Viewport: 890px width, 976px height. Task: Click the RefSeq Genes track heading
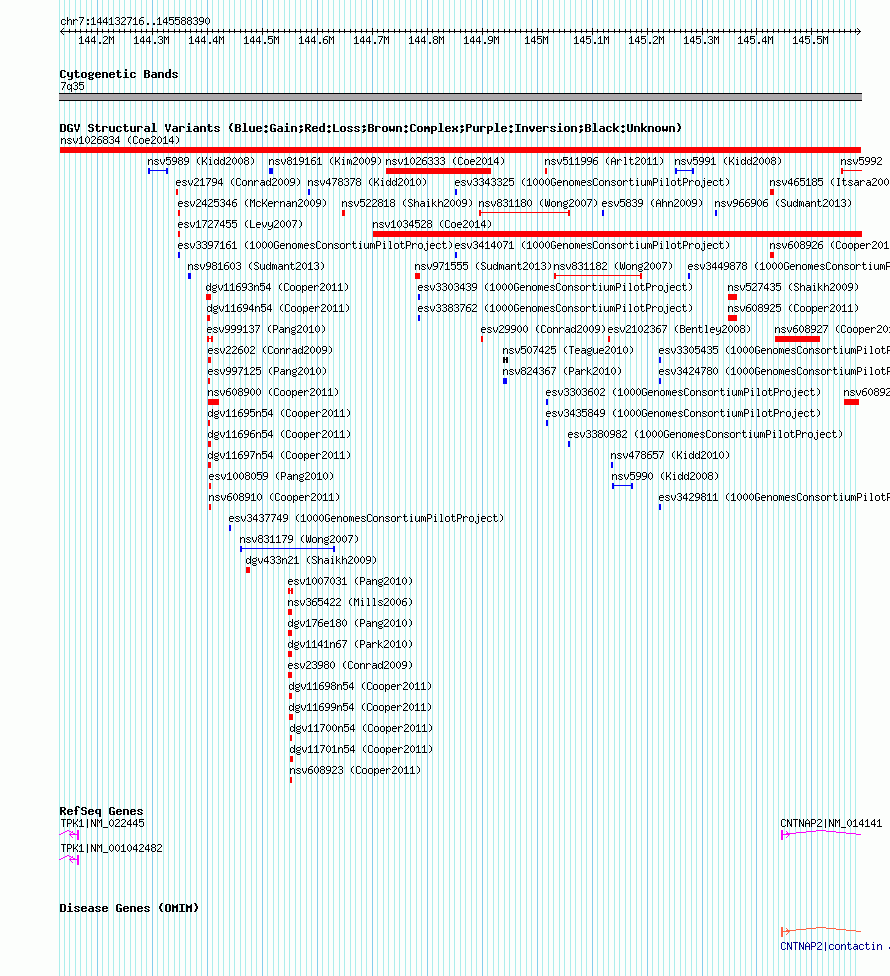(x=101, y=811)
